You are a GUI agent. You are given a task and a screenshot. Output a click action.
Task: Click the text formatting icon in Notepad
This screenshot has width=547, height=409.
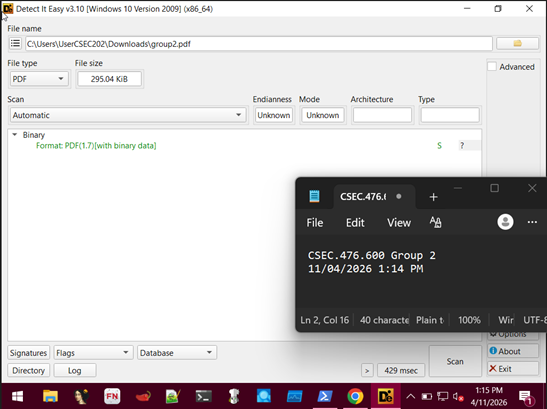point(435,222)
